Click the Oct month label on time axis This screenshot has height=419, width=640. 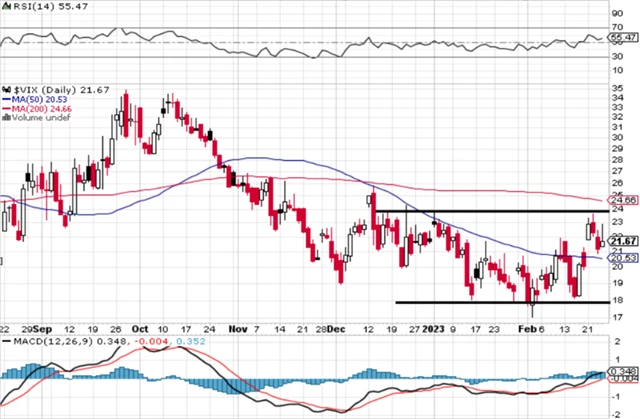point(139,328)
